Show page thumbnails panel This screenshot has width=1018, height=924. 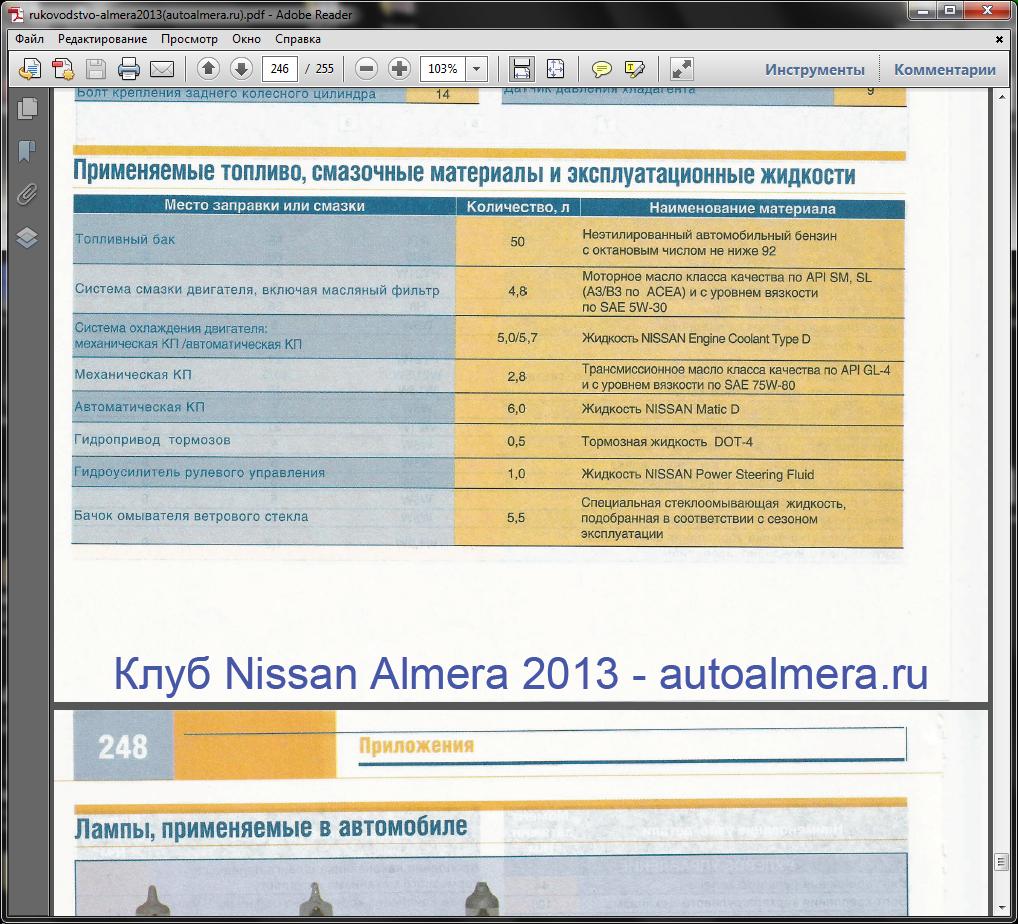27,108
